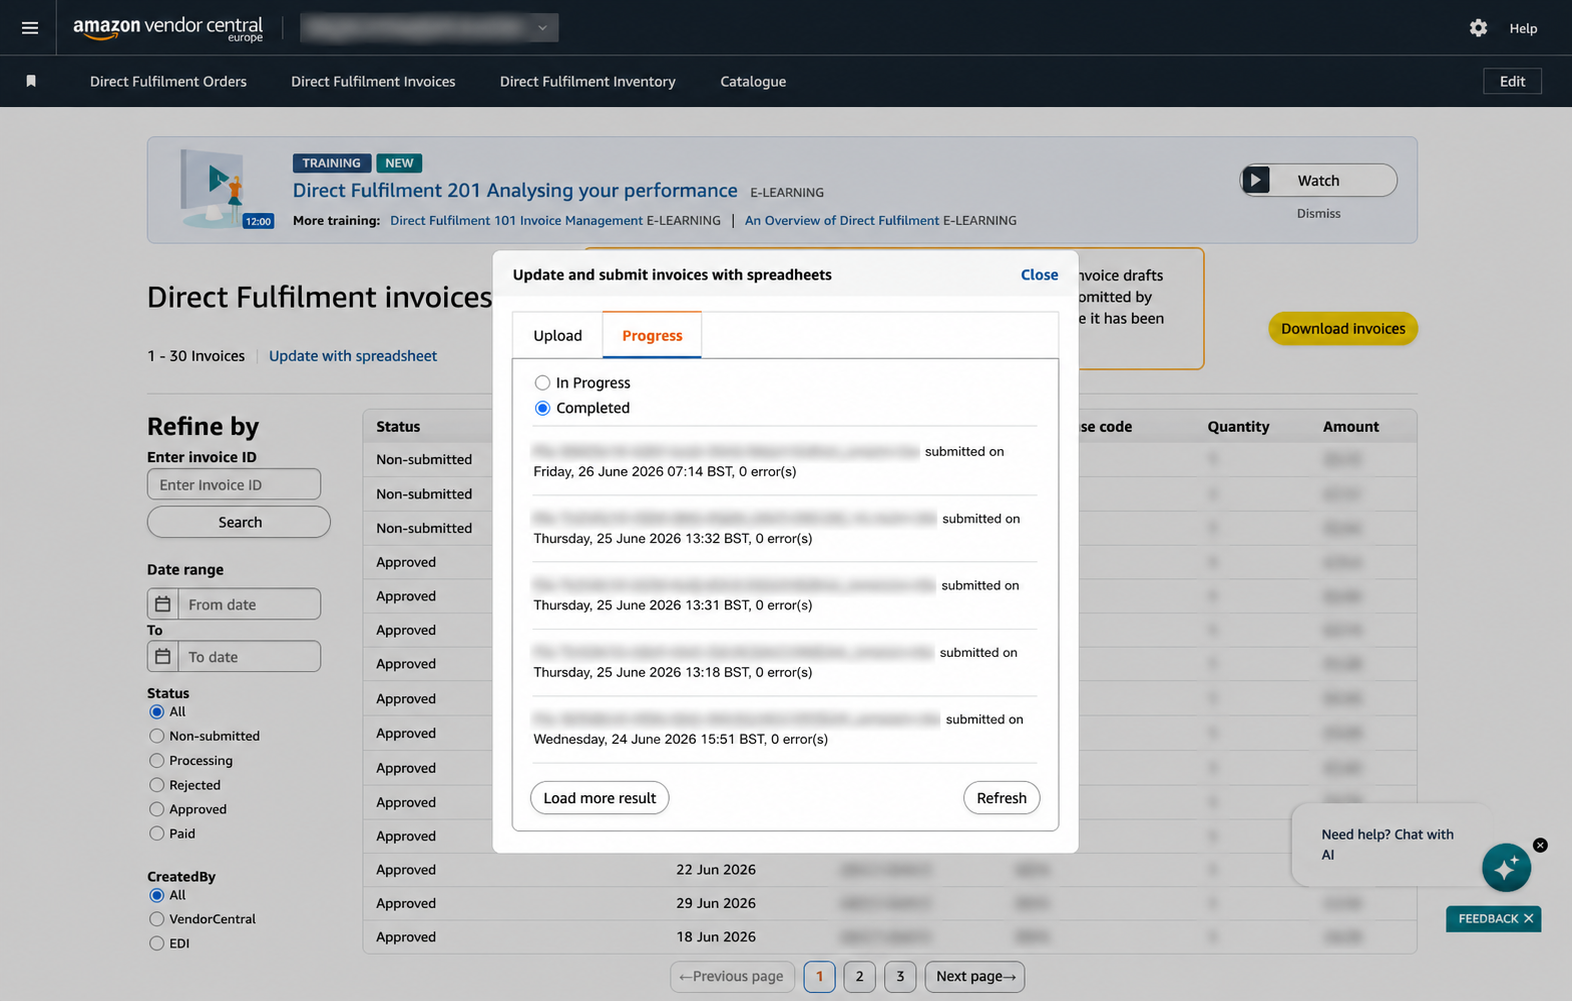
Task: Dismiss the training banner
Action: click(x=1318, y=213)
